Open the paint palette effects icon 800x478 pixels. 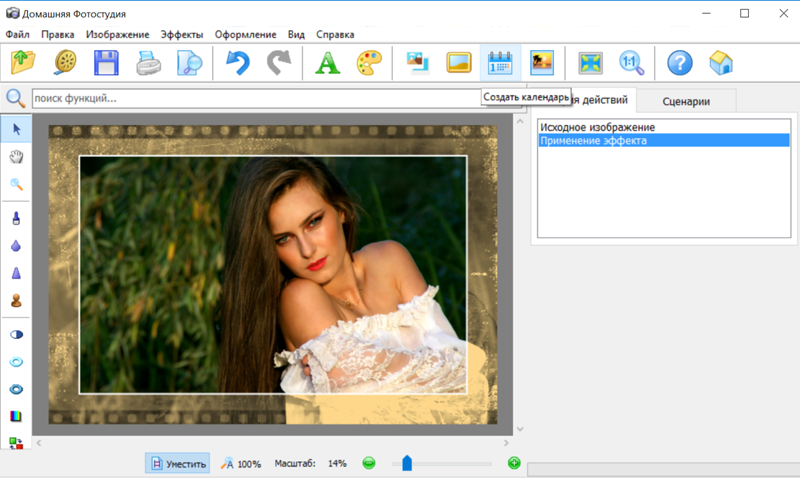(x=369, y=63)
